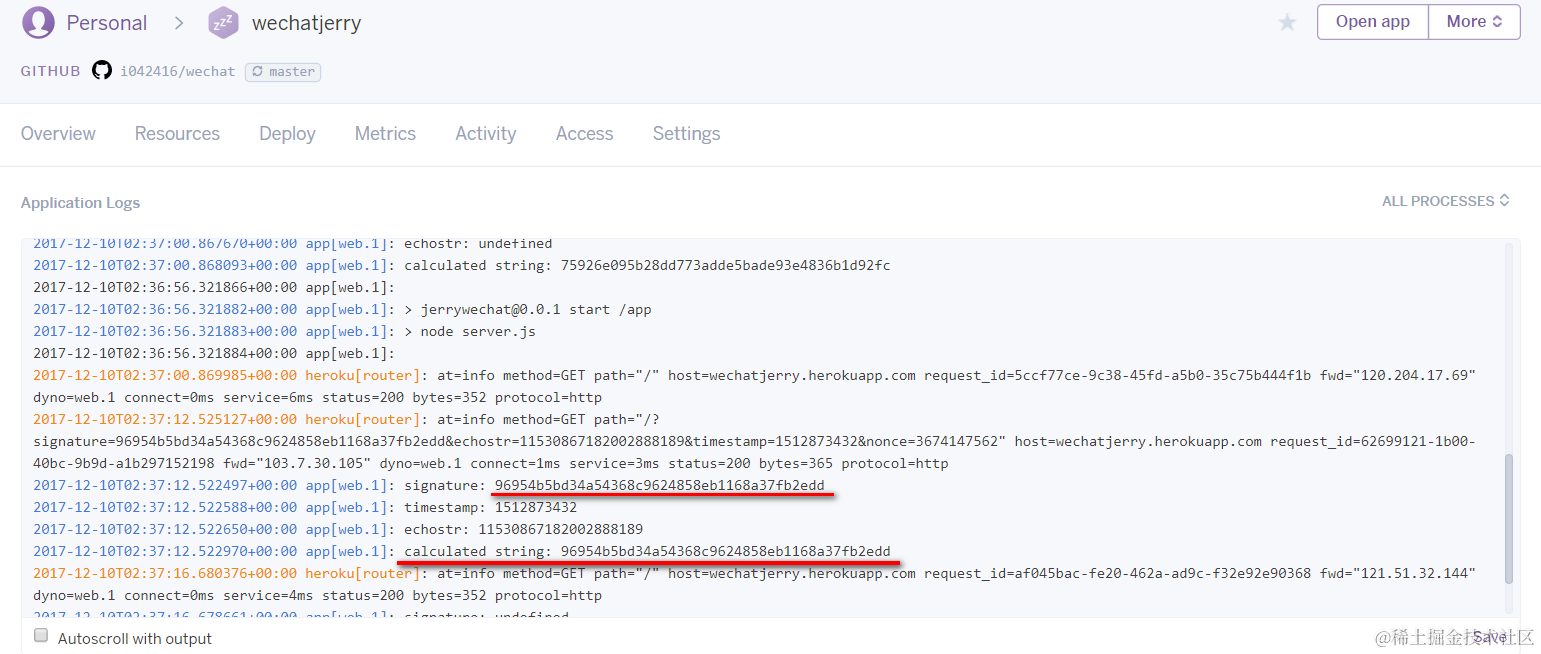
Task: Click the router log with fwd="120.204.17.69"
Action: tap(754, 386)
